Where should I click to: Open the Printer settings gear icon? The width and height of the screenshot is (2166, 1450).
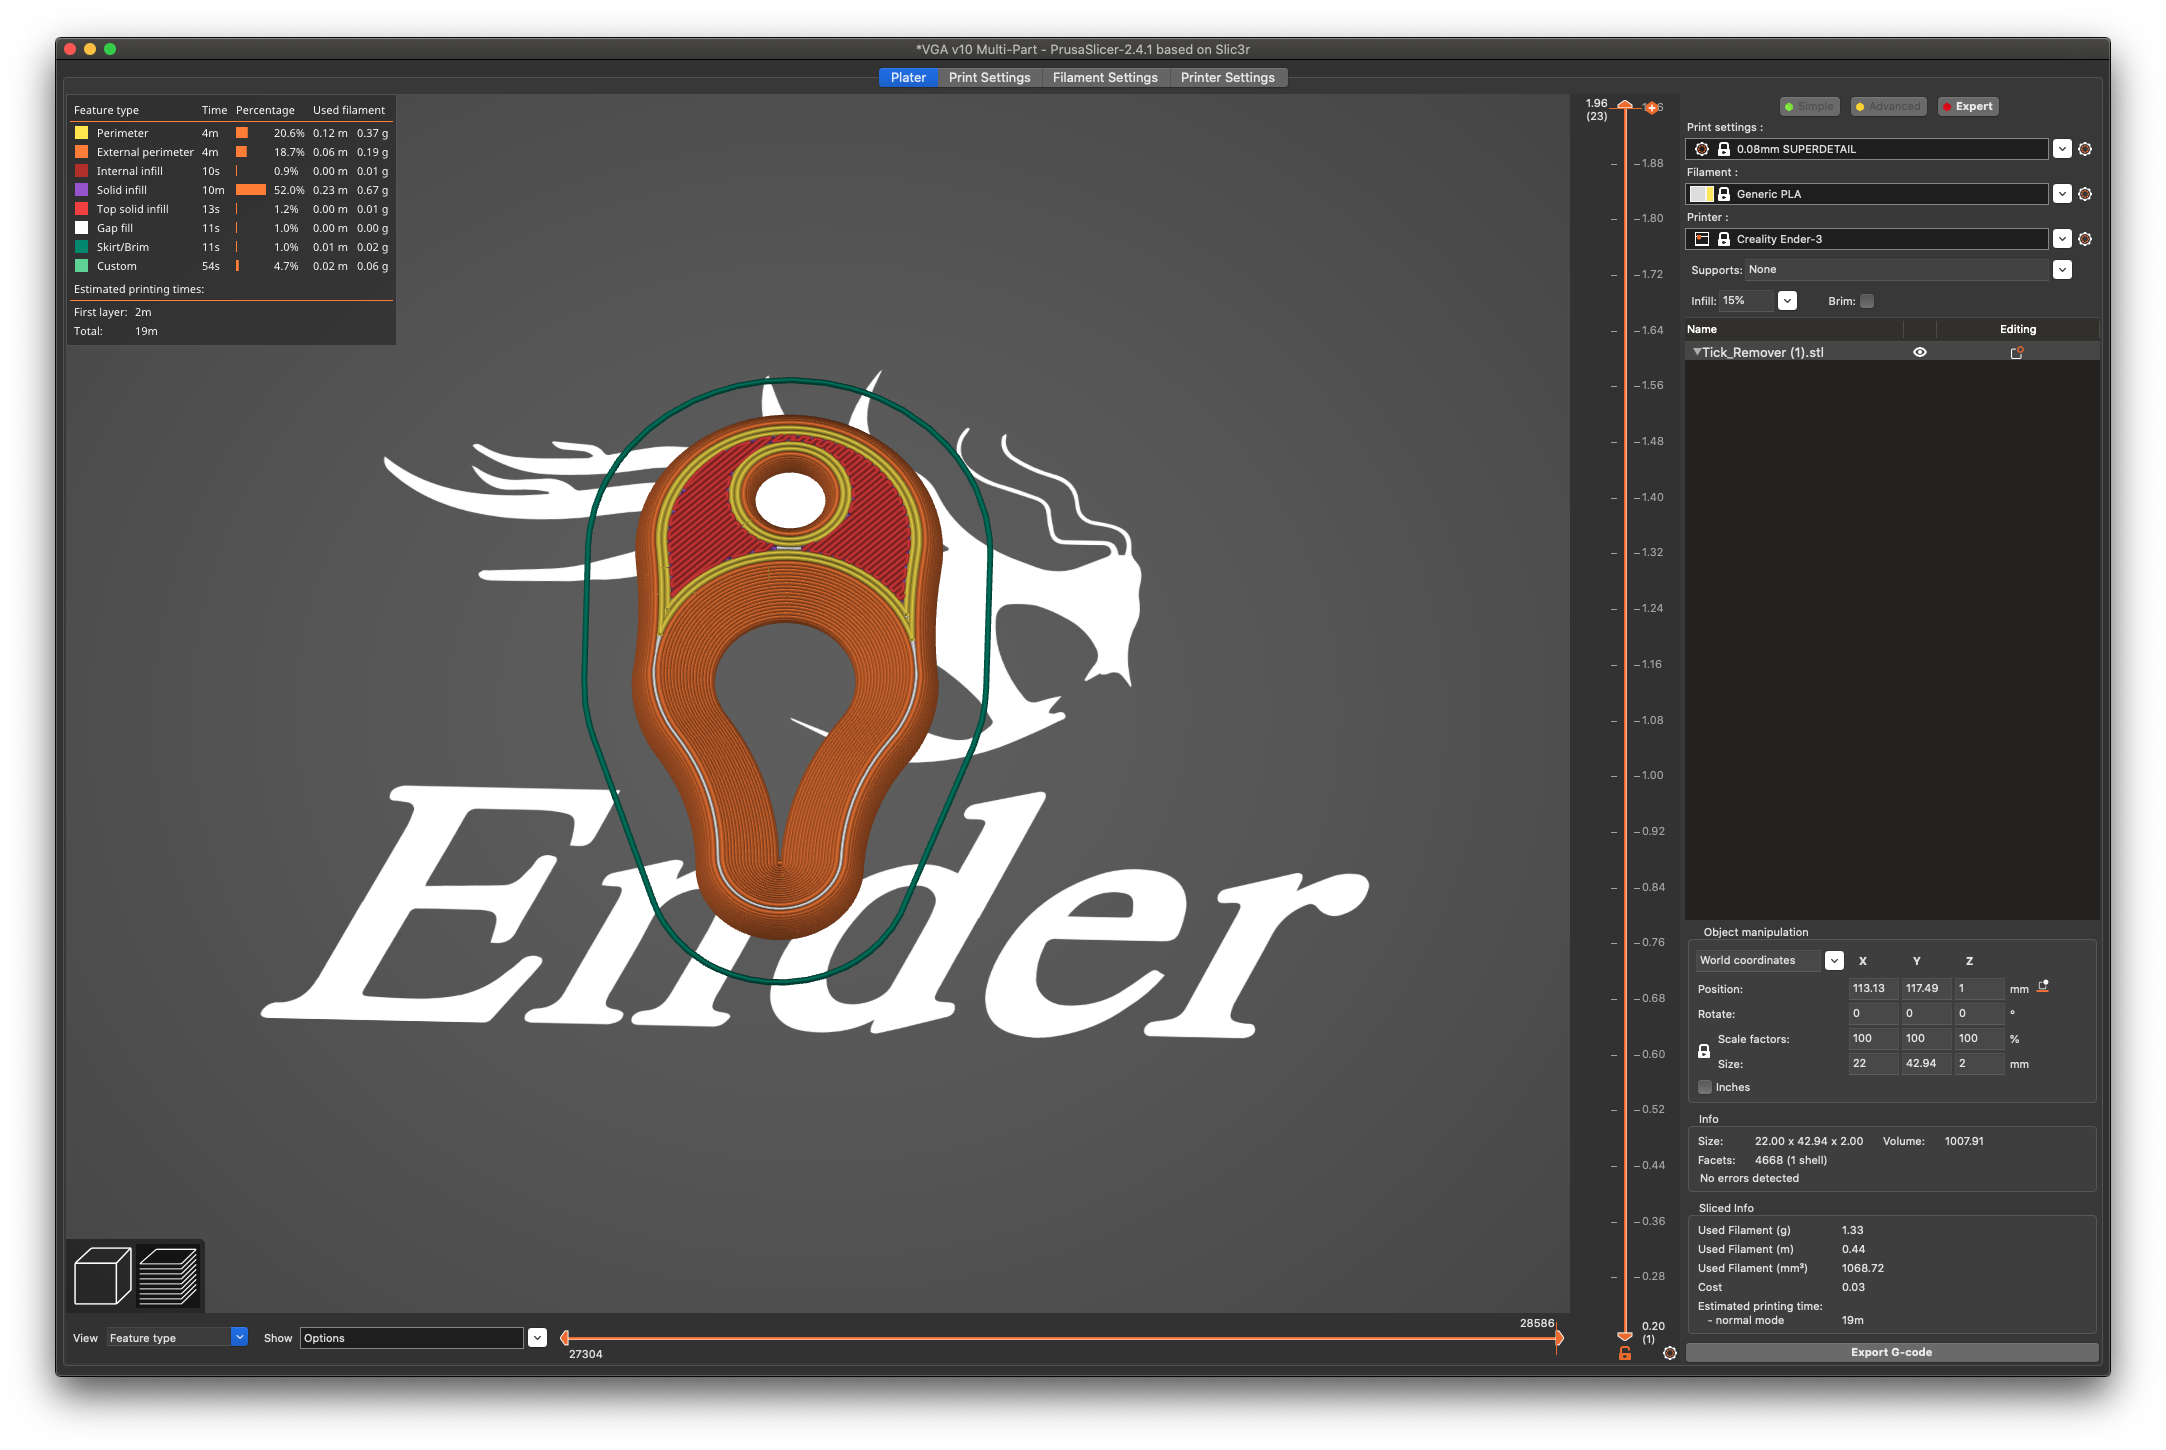(2085, 239)
